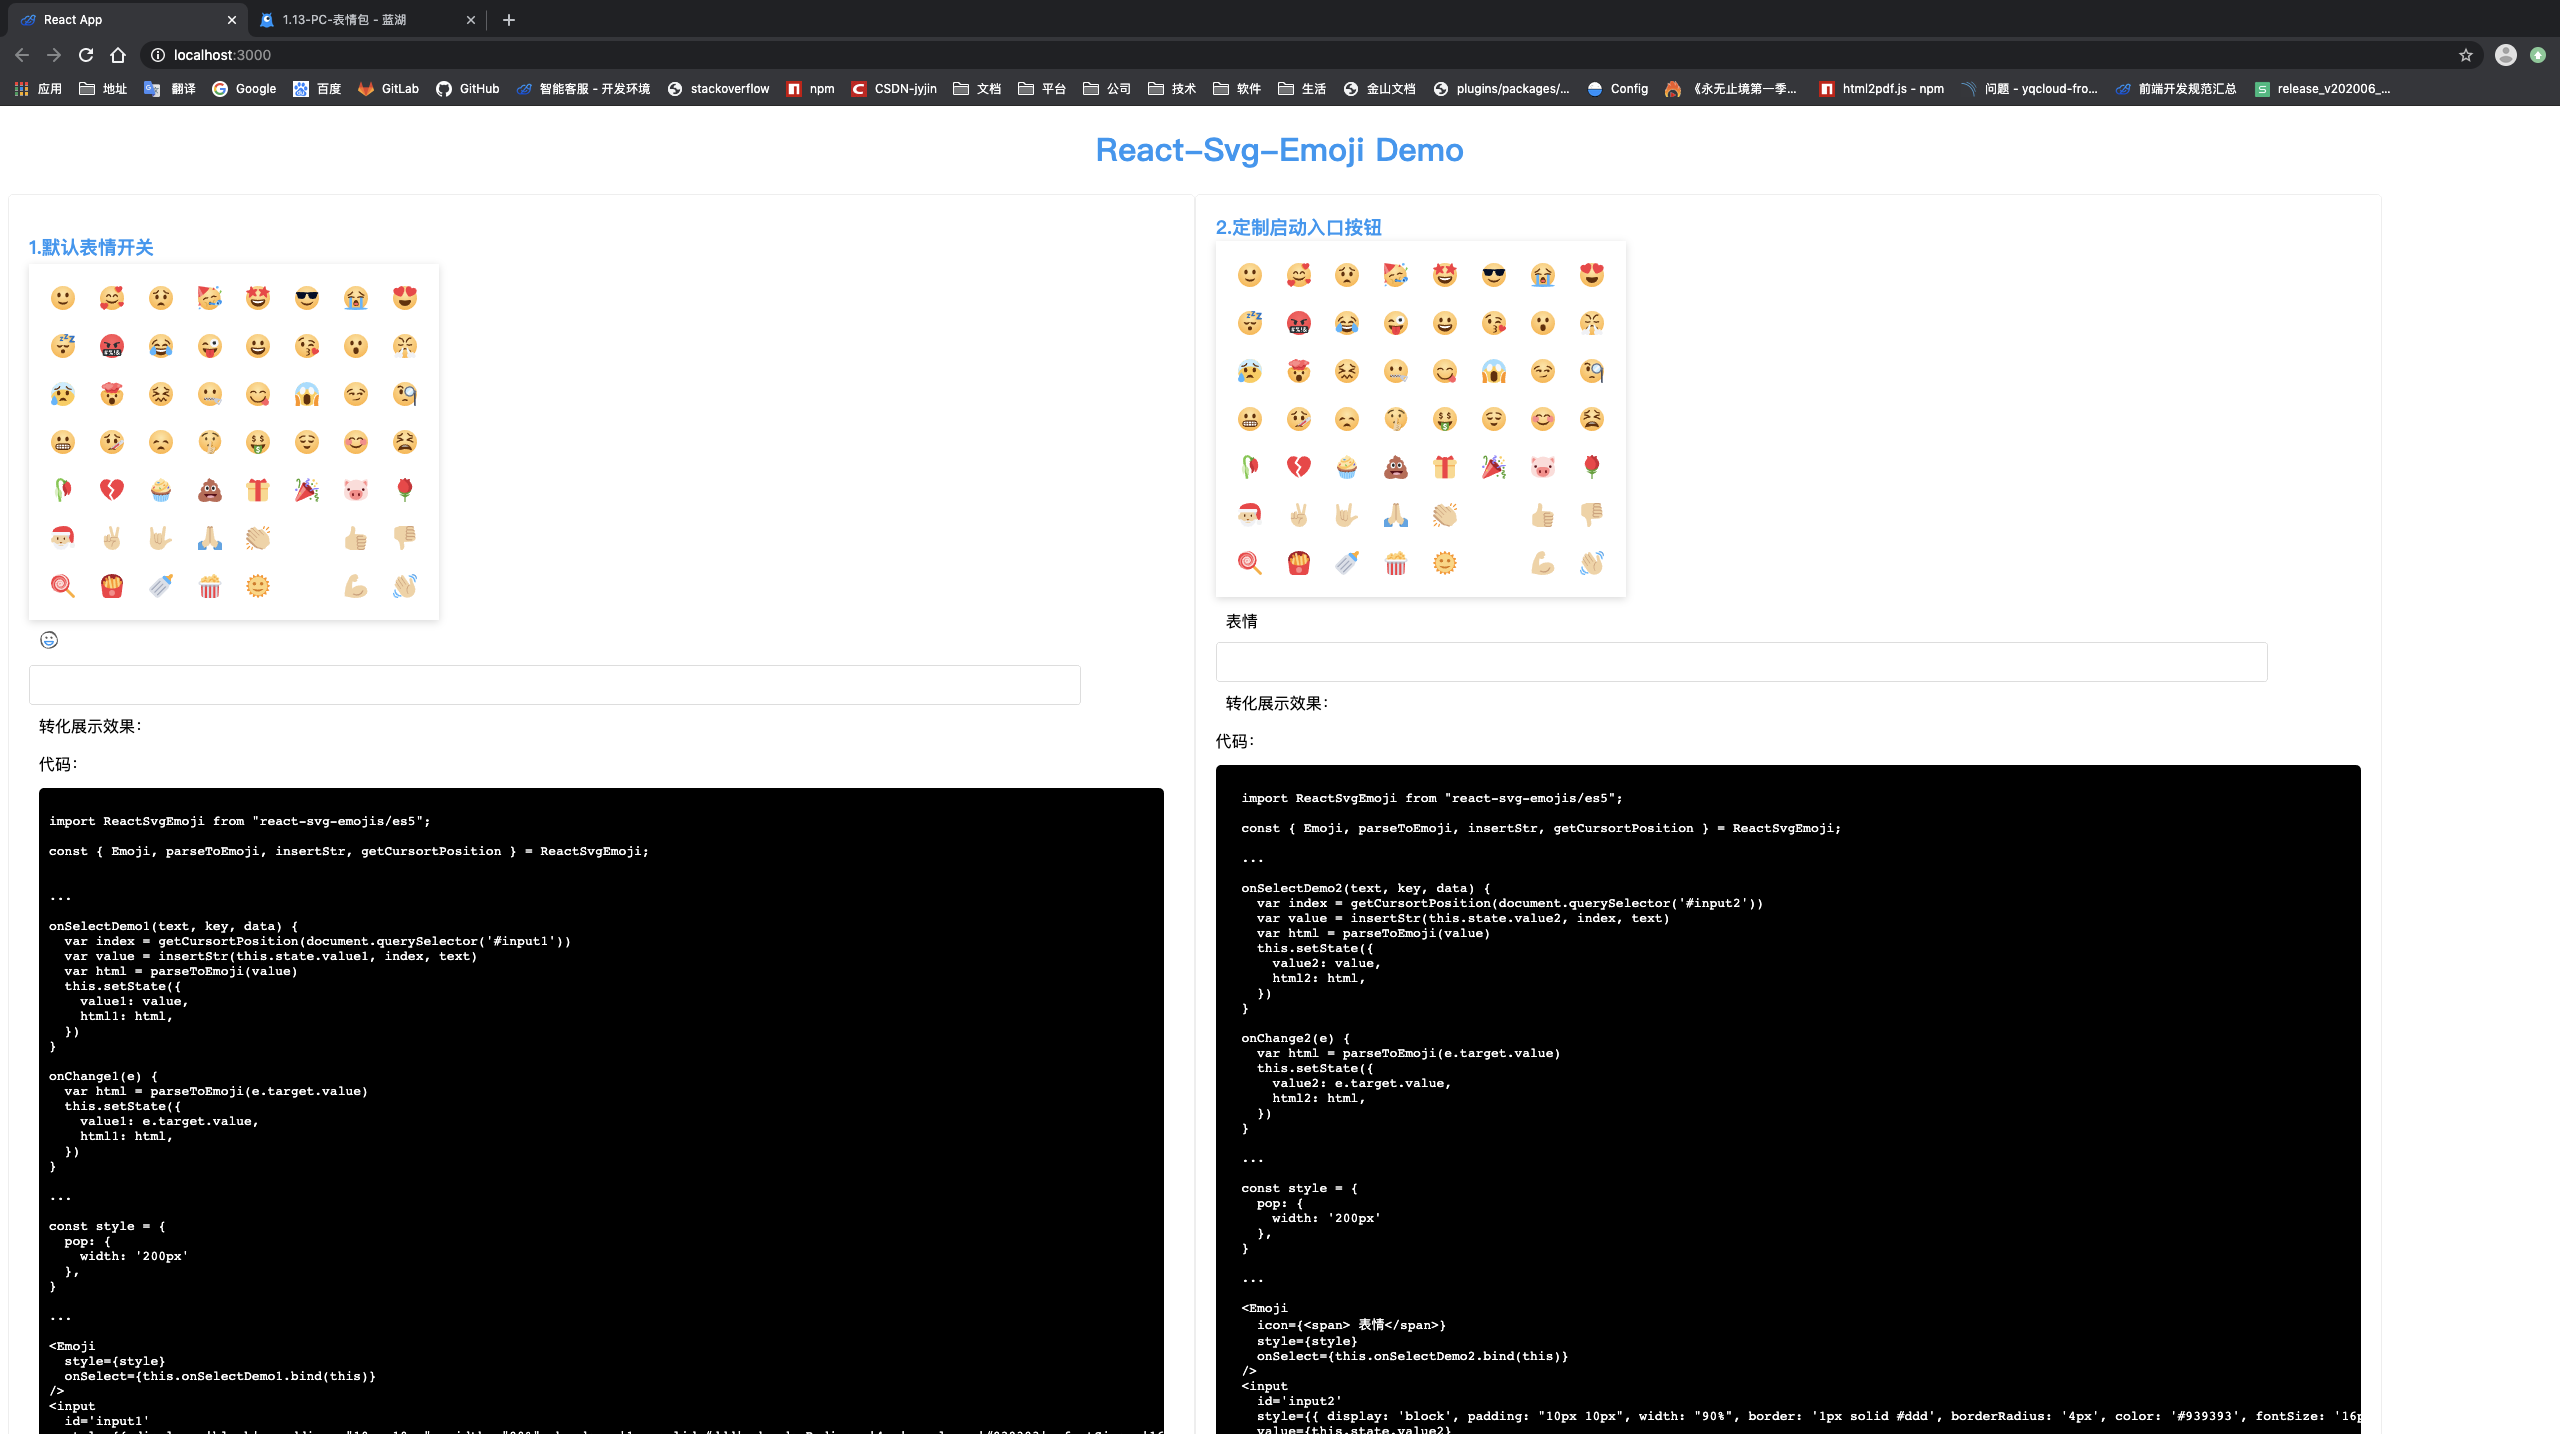Pick screaming face emoji in 定制启动入口按钮 panel

tap(1493, 371)
